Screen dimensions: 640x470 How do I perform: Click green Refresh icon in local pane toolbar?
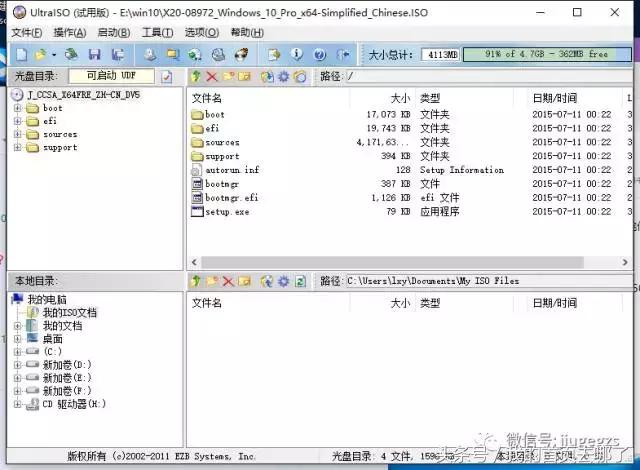click(x=300, y=281)
